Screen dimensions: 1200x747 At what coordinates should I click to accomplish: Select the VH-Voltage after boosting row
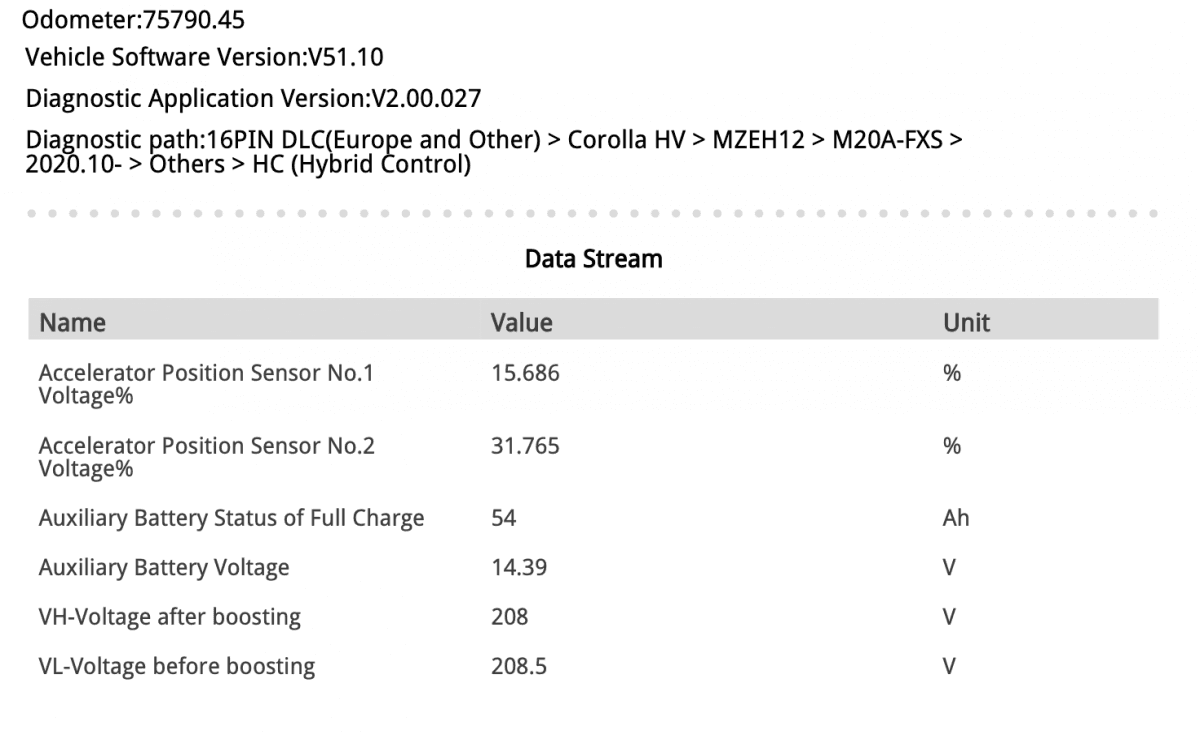593,617
